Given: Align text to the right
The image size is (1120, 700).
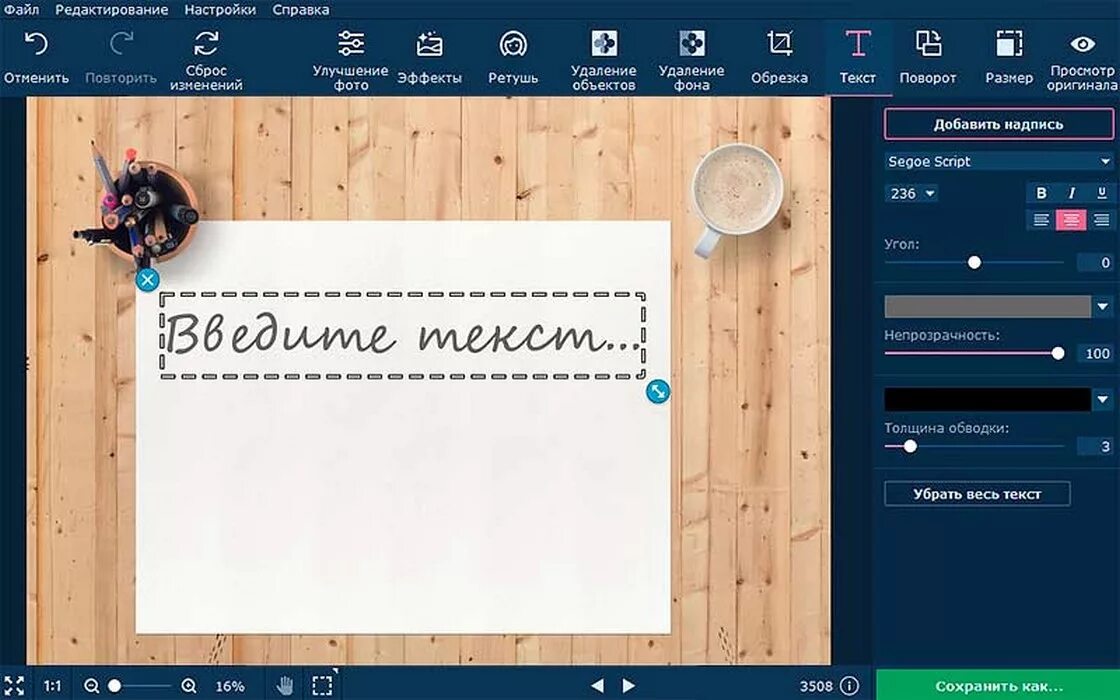Looking at the screenshot, I should [1101, 220].
